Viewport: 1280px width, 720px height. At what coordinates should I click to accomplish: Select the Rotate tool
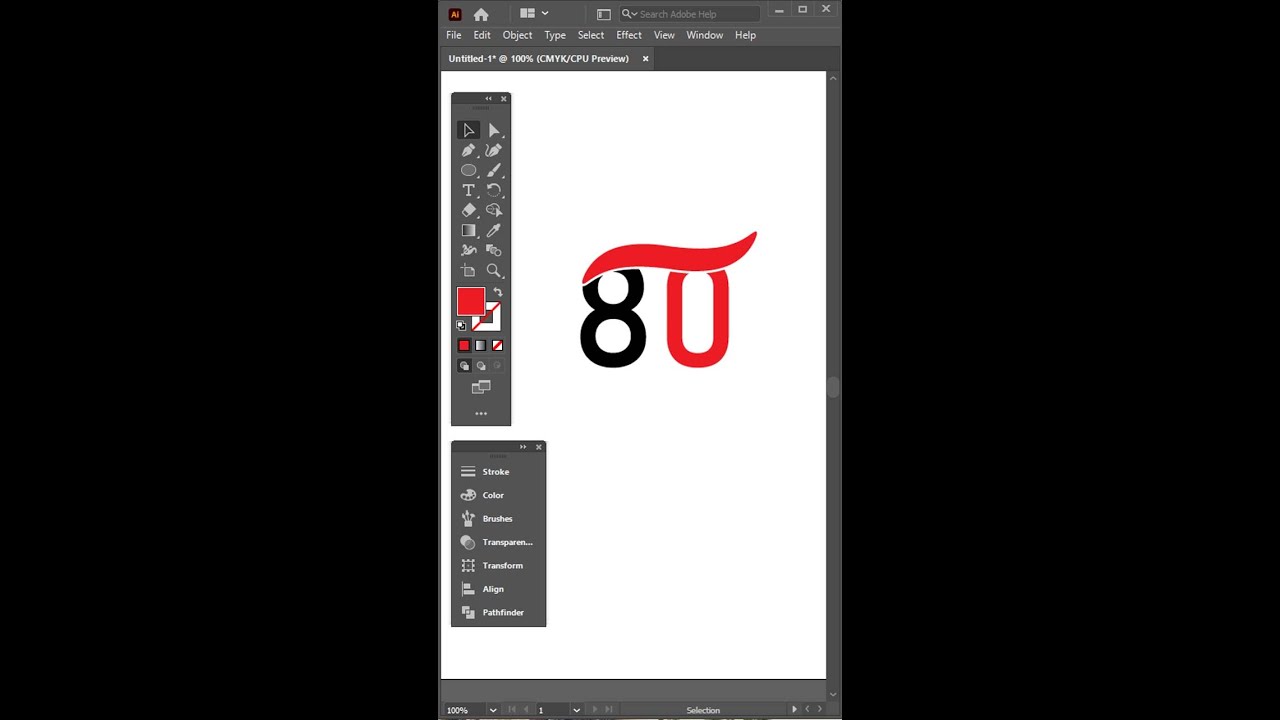coord(493,190)
